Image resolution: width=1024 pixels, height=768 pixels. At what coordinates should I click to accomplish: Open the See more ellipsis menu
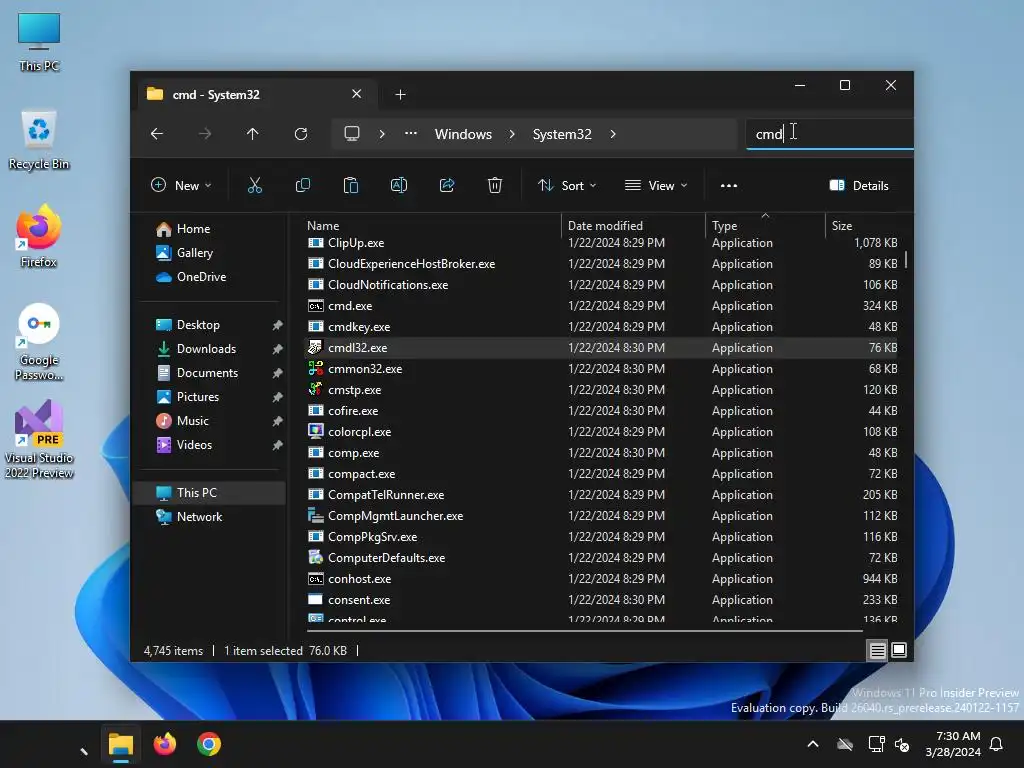pyautogui.click(x=729, y=185)
